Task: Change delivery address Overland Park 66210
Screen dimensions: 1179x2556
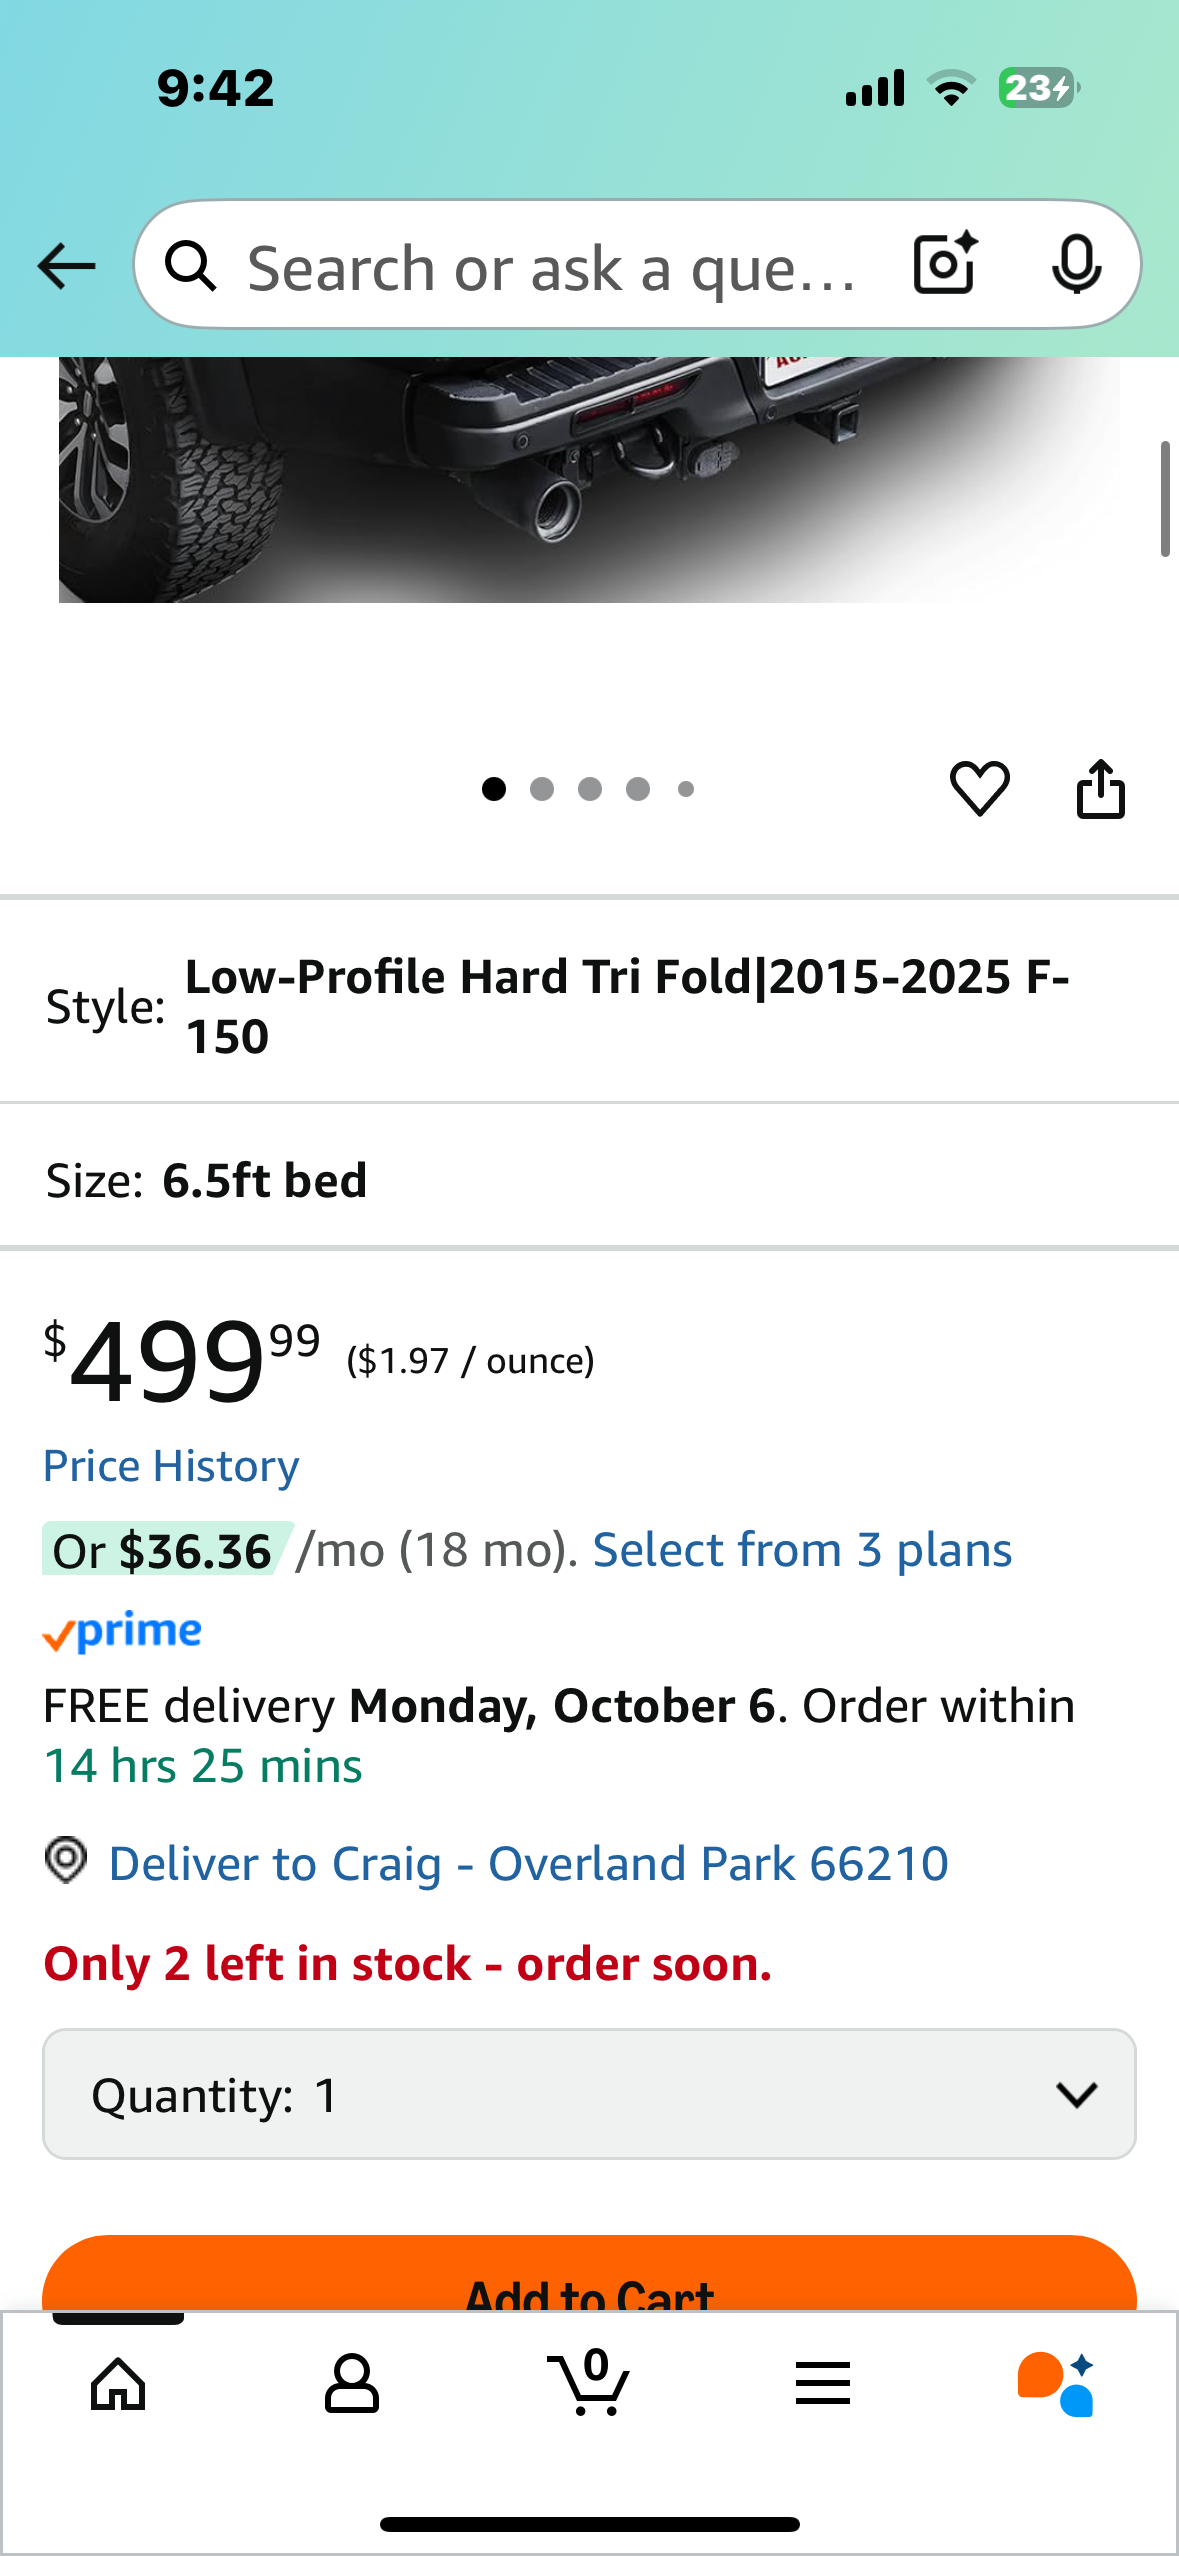Action: [x=528, y=1864]
